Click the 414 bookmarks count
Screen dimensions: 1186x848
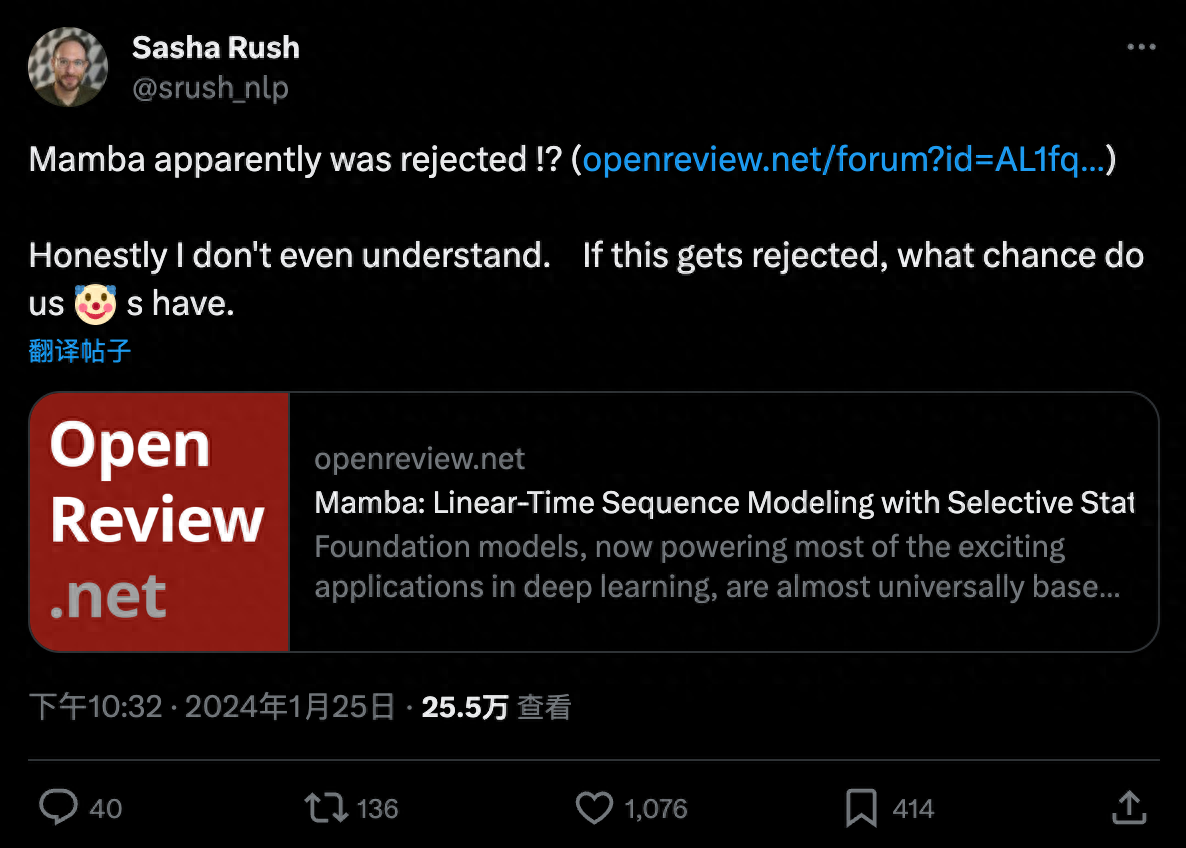pos(912,809)
